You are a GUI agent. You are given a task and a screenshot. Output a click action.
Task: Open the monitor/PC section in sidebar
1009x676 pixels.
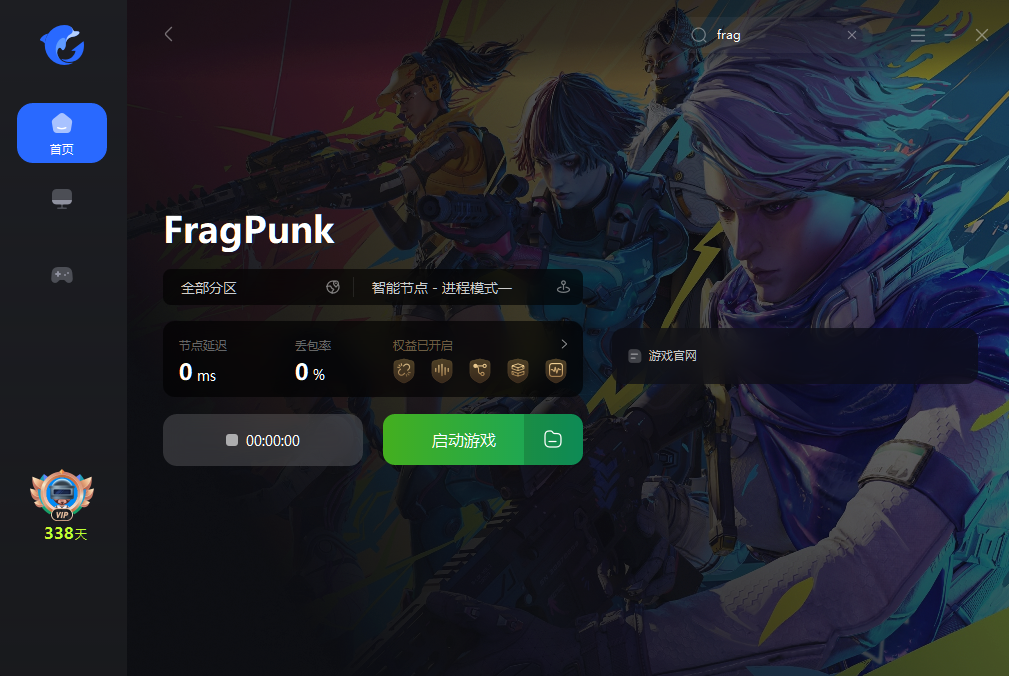tap(62, 199)
